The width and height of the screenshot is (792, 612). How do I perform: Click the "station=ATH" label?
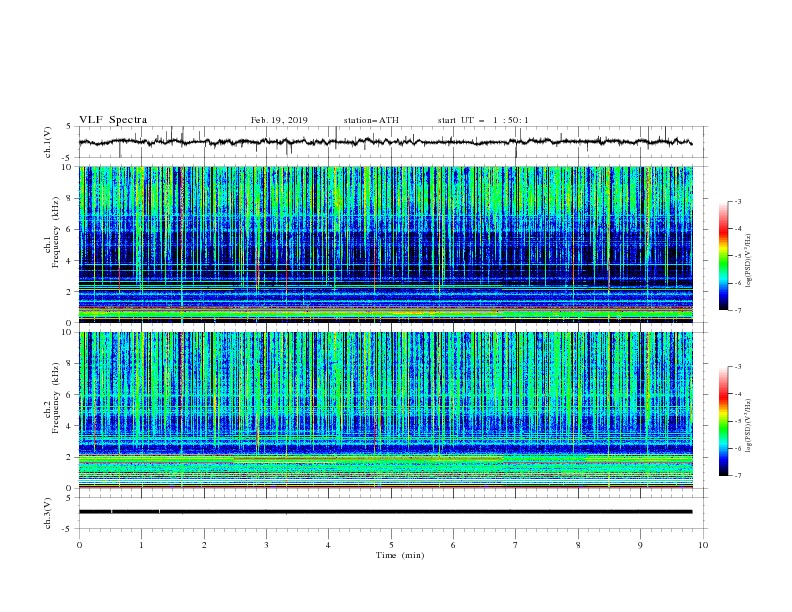pyautogui.click(x=371, y=120)
